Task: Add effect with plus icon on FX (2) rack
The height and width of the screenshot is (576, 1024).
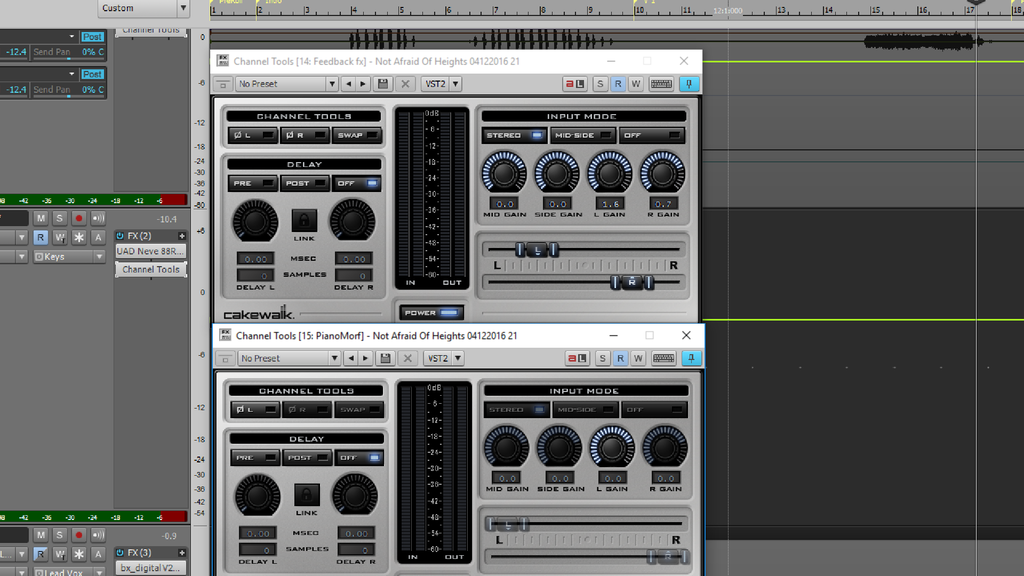Action: pyautogui.click(x=182, y=236)
